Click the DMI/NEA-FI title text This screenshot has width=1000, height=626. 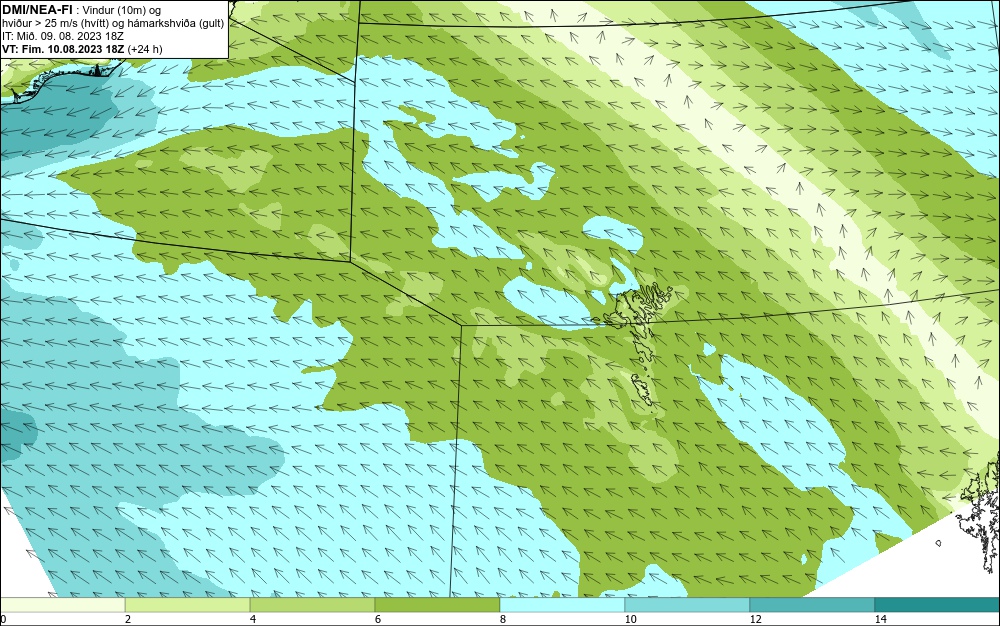37,10
